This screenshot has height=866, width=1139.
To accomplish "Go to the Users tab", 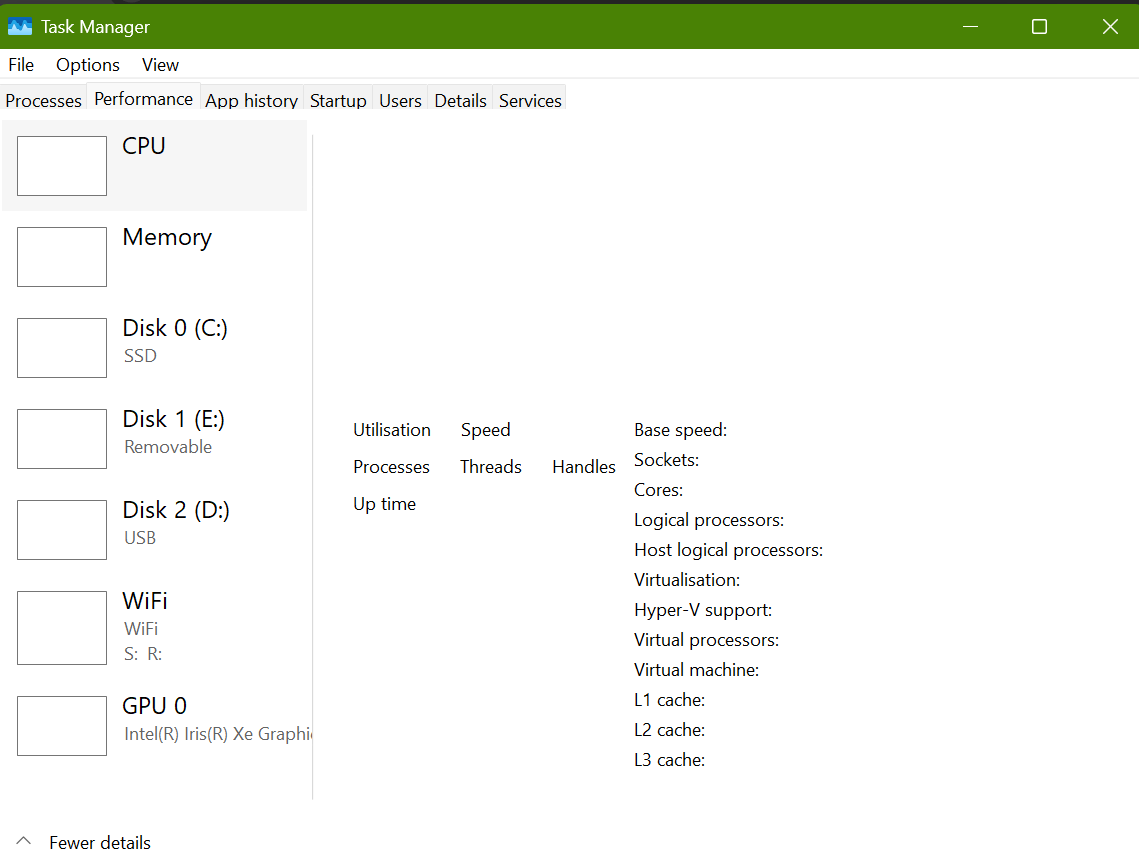I will 400,100.
